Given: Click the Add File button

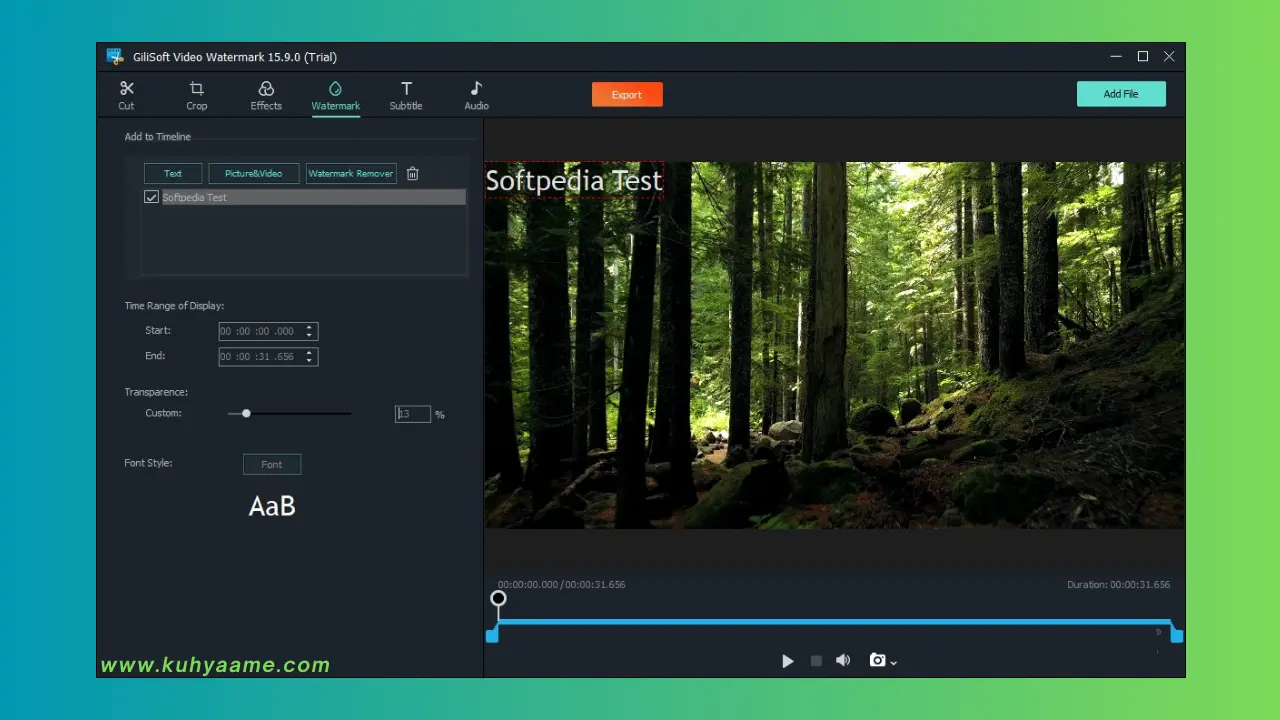Looking at the screenshot, I should (x=1121, y=94).
